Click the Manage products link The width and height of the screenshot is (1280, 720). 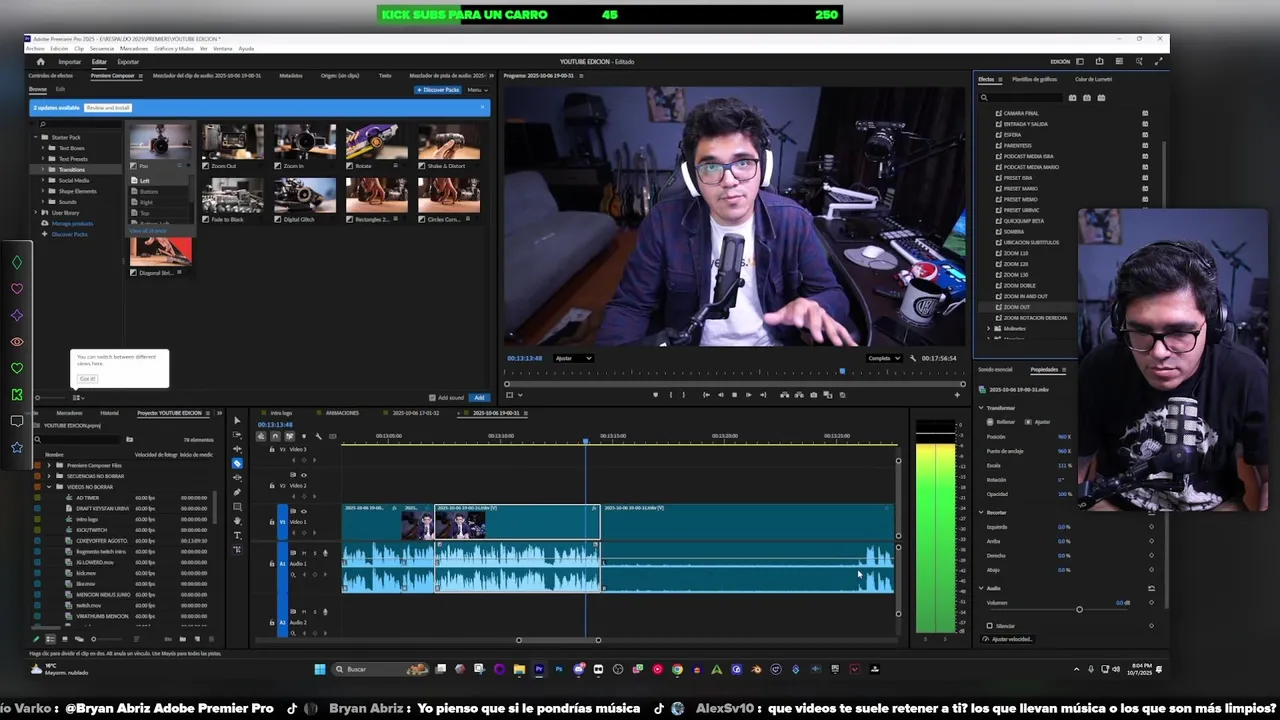point(72,224)
